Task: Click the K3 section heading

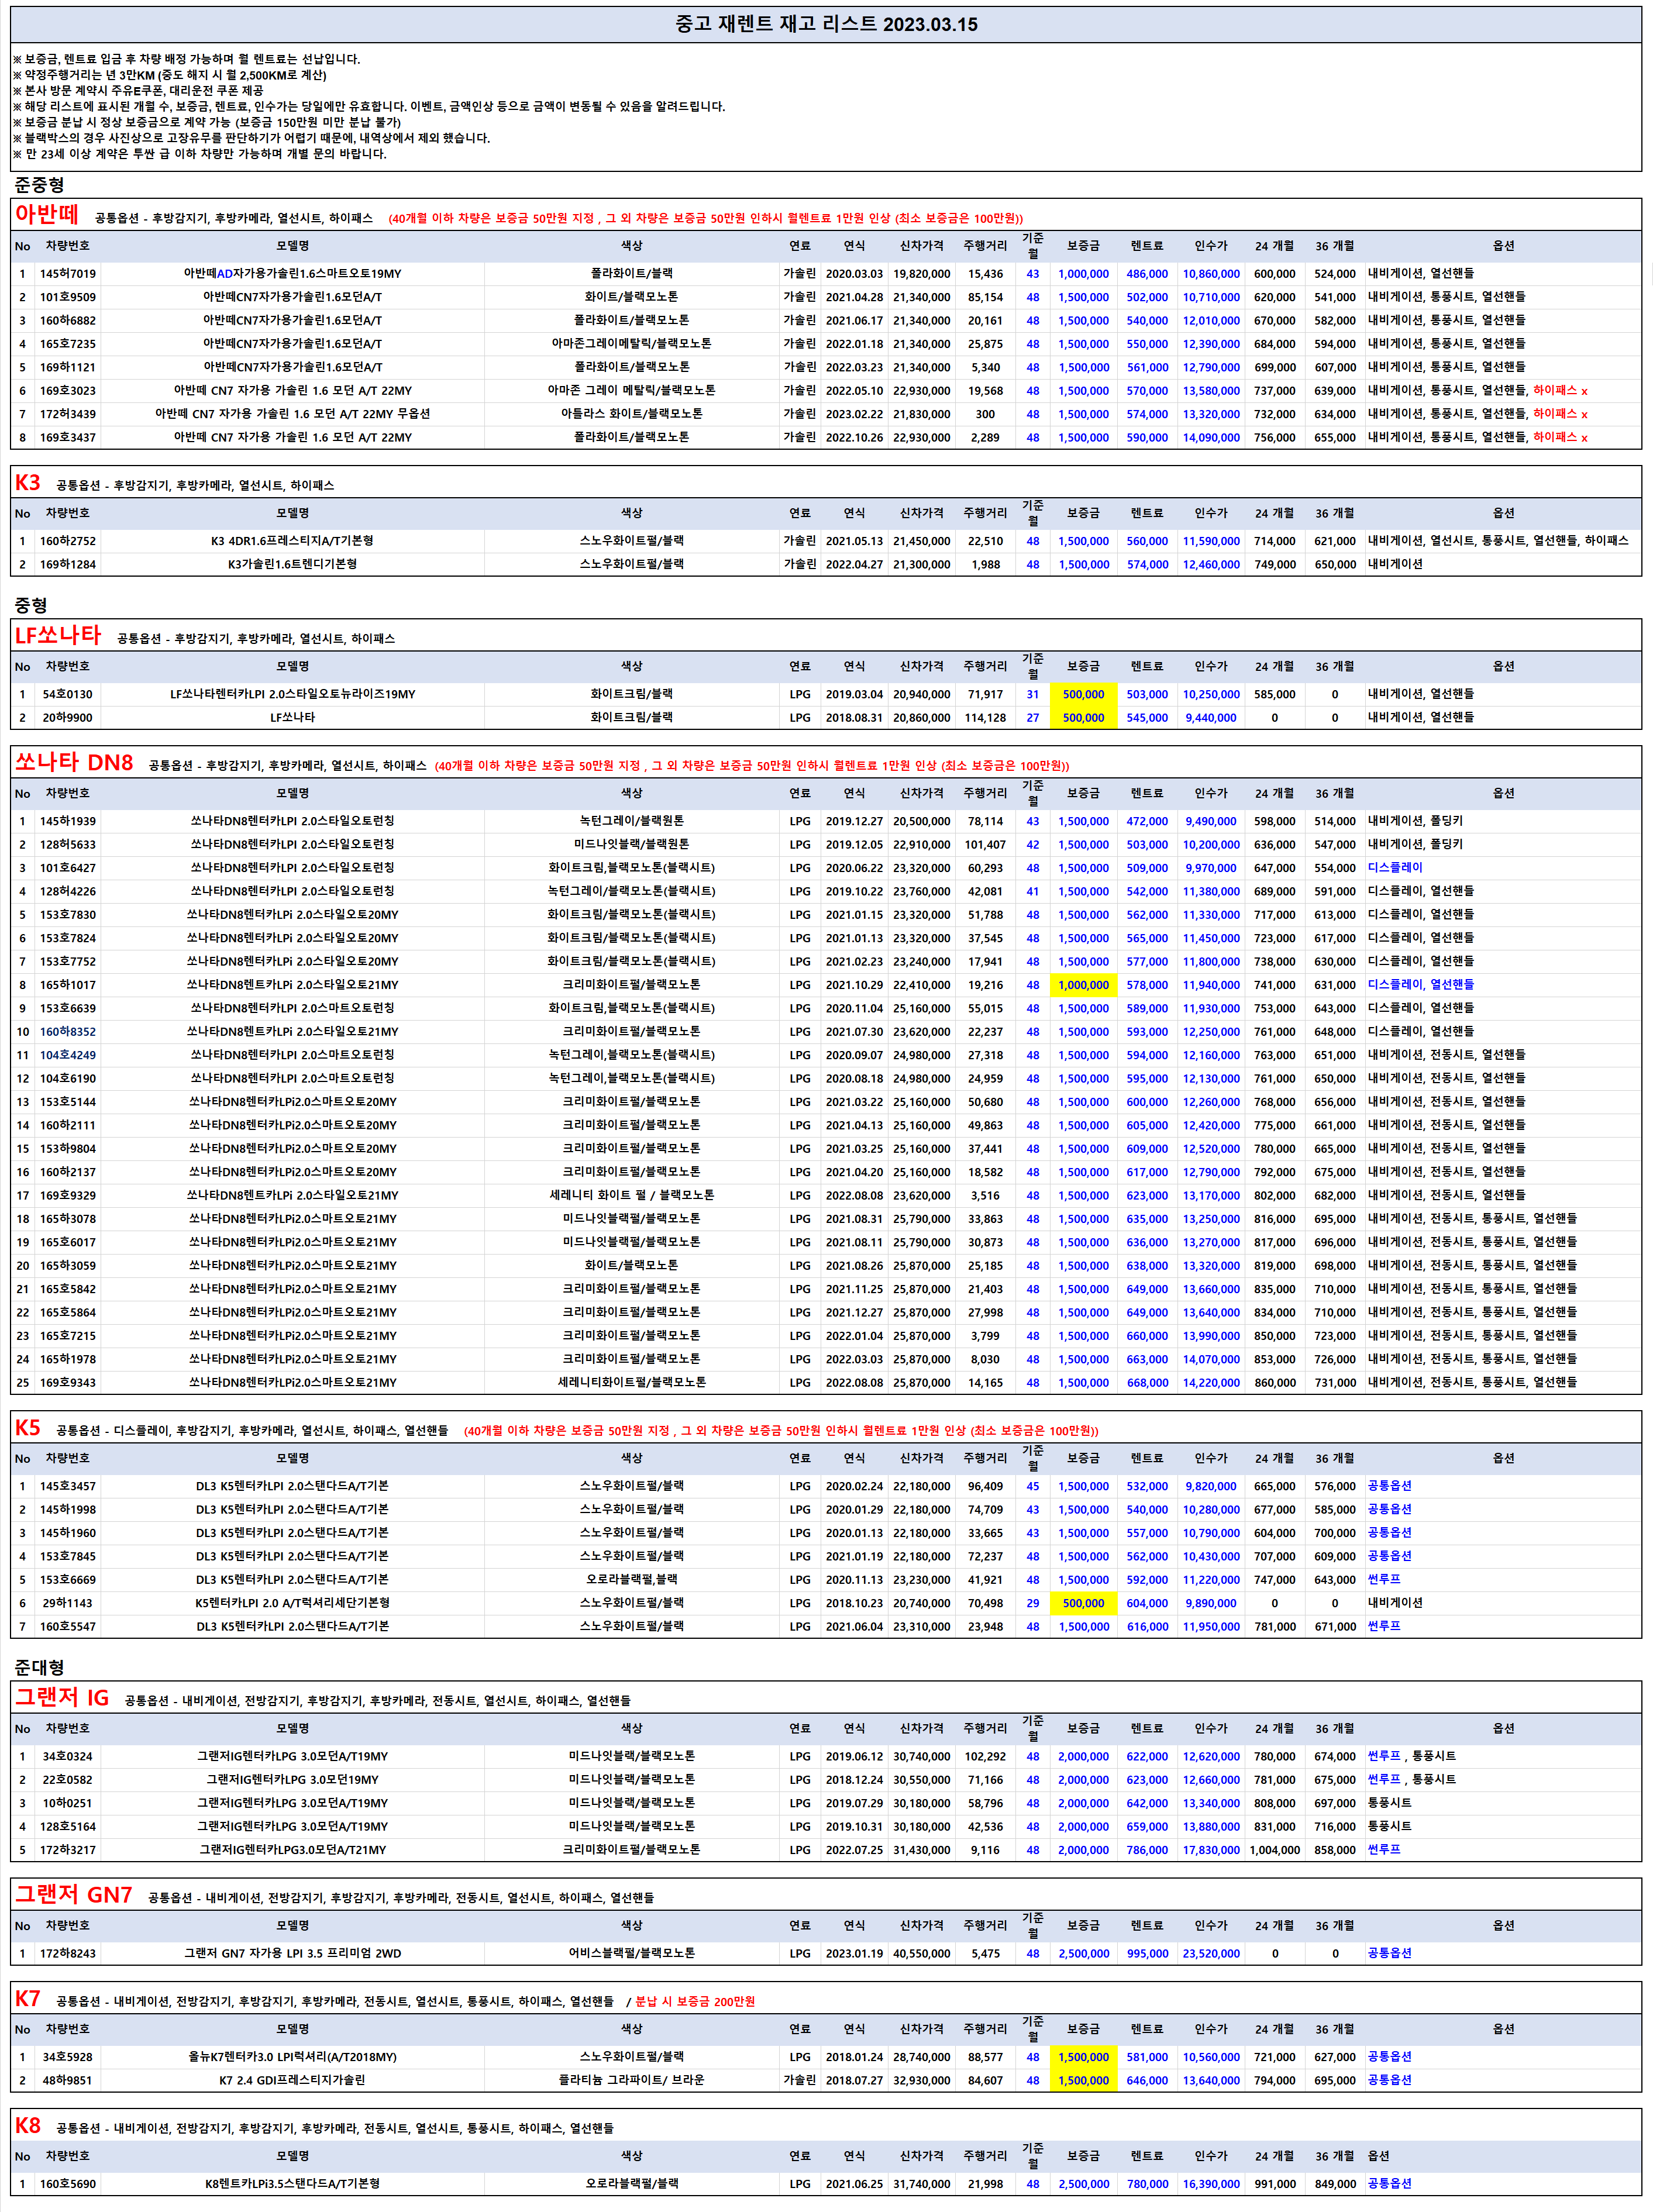Action: coord(28,483)
